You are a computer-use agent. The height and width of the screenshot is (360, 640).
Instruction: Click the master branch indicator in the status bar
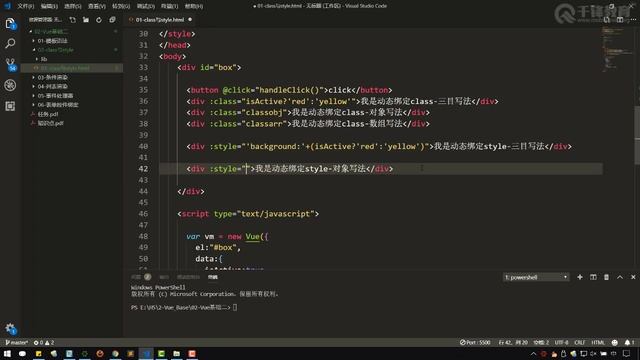(x=17, y=342)
